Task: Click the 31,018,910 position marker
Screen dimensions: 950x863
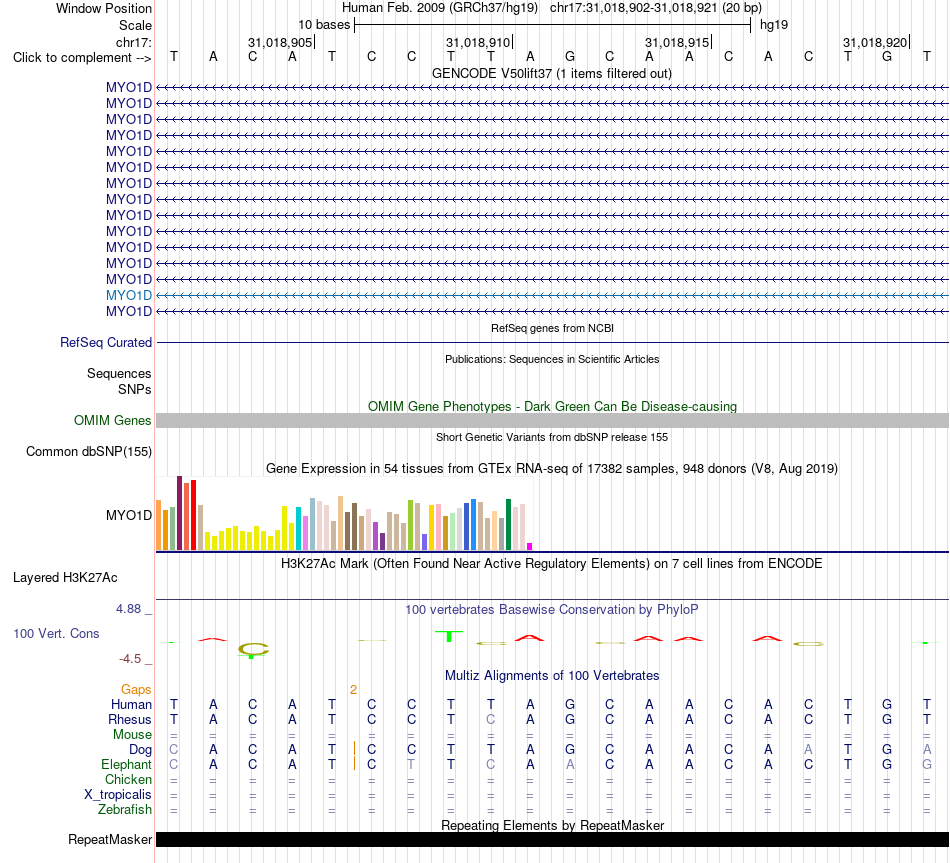Action: (478, 42)
